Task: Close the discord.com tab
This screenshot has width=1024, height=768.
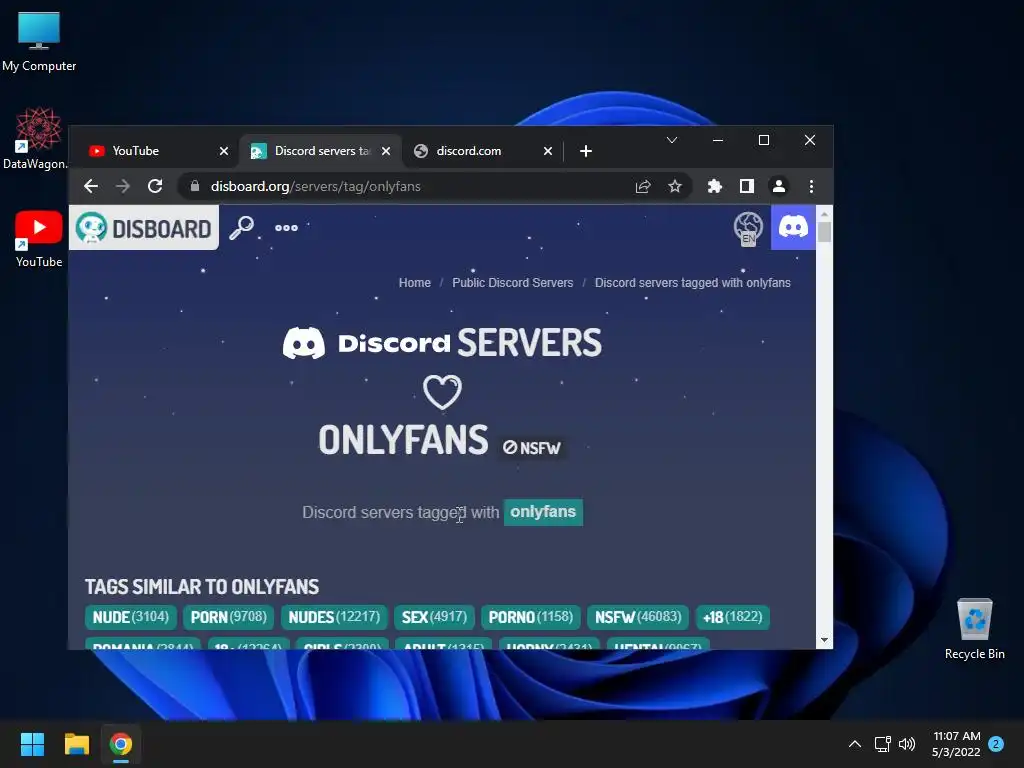Action: click(548, 151)
